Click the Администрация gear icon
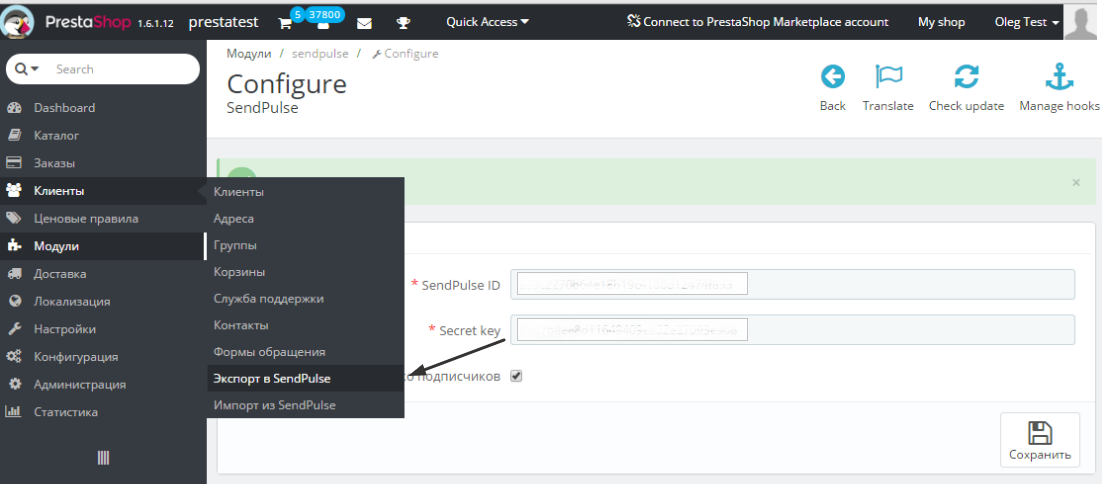Screen dimensions: 1102x484 14,384
